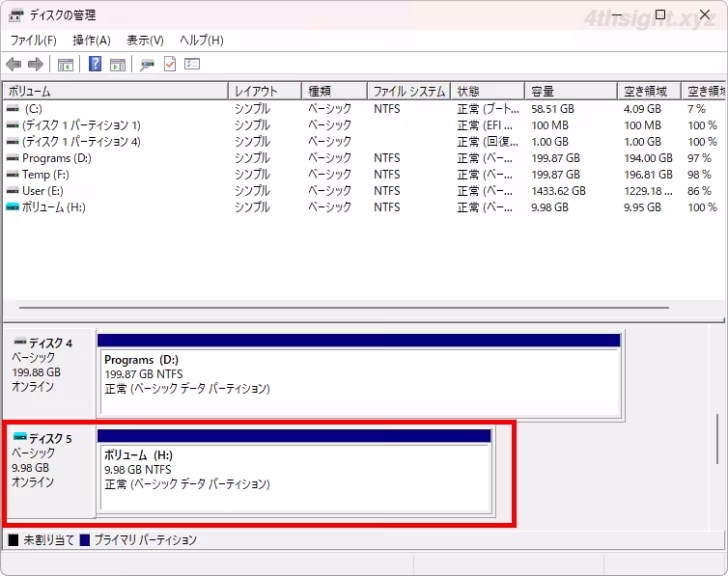
Task: Select the drive icon for Temp (F:)
Action: click(x=13, y=175)
